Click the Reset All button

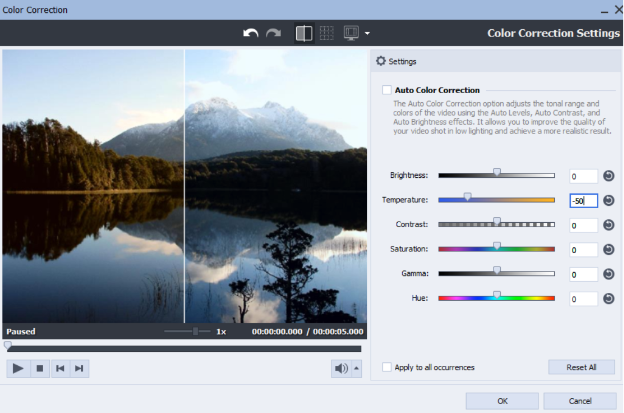[x=581, y=367]
